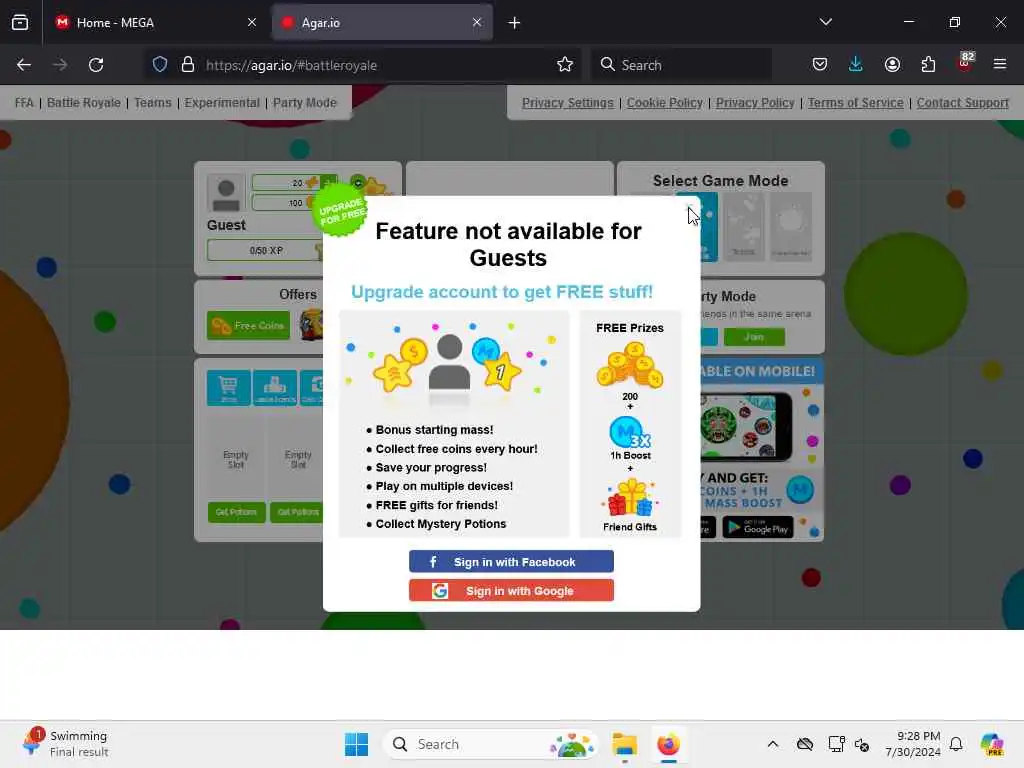The height and width of the screenshot is (768, 1024).
Task: Open Firefox from taskbar
Action: pos(668,744)
